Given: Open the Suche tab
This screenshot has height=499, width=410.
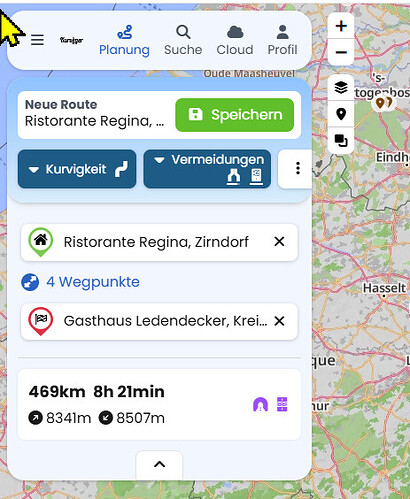Looking at the screenshot, I should [183, 40].
